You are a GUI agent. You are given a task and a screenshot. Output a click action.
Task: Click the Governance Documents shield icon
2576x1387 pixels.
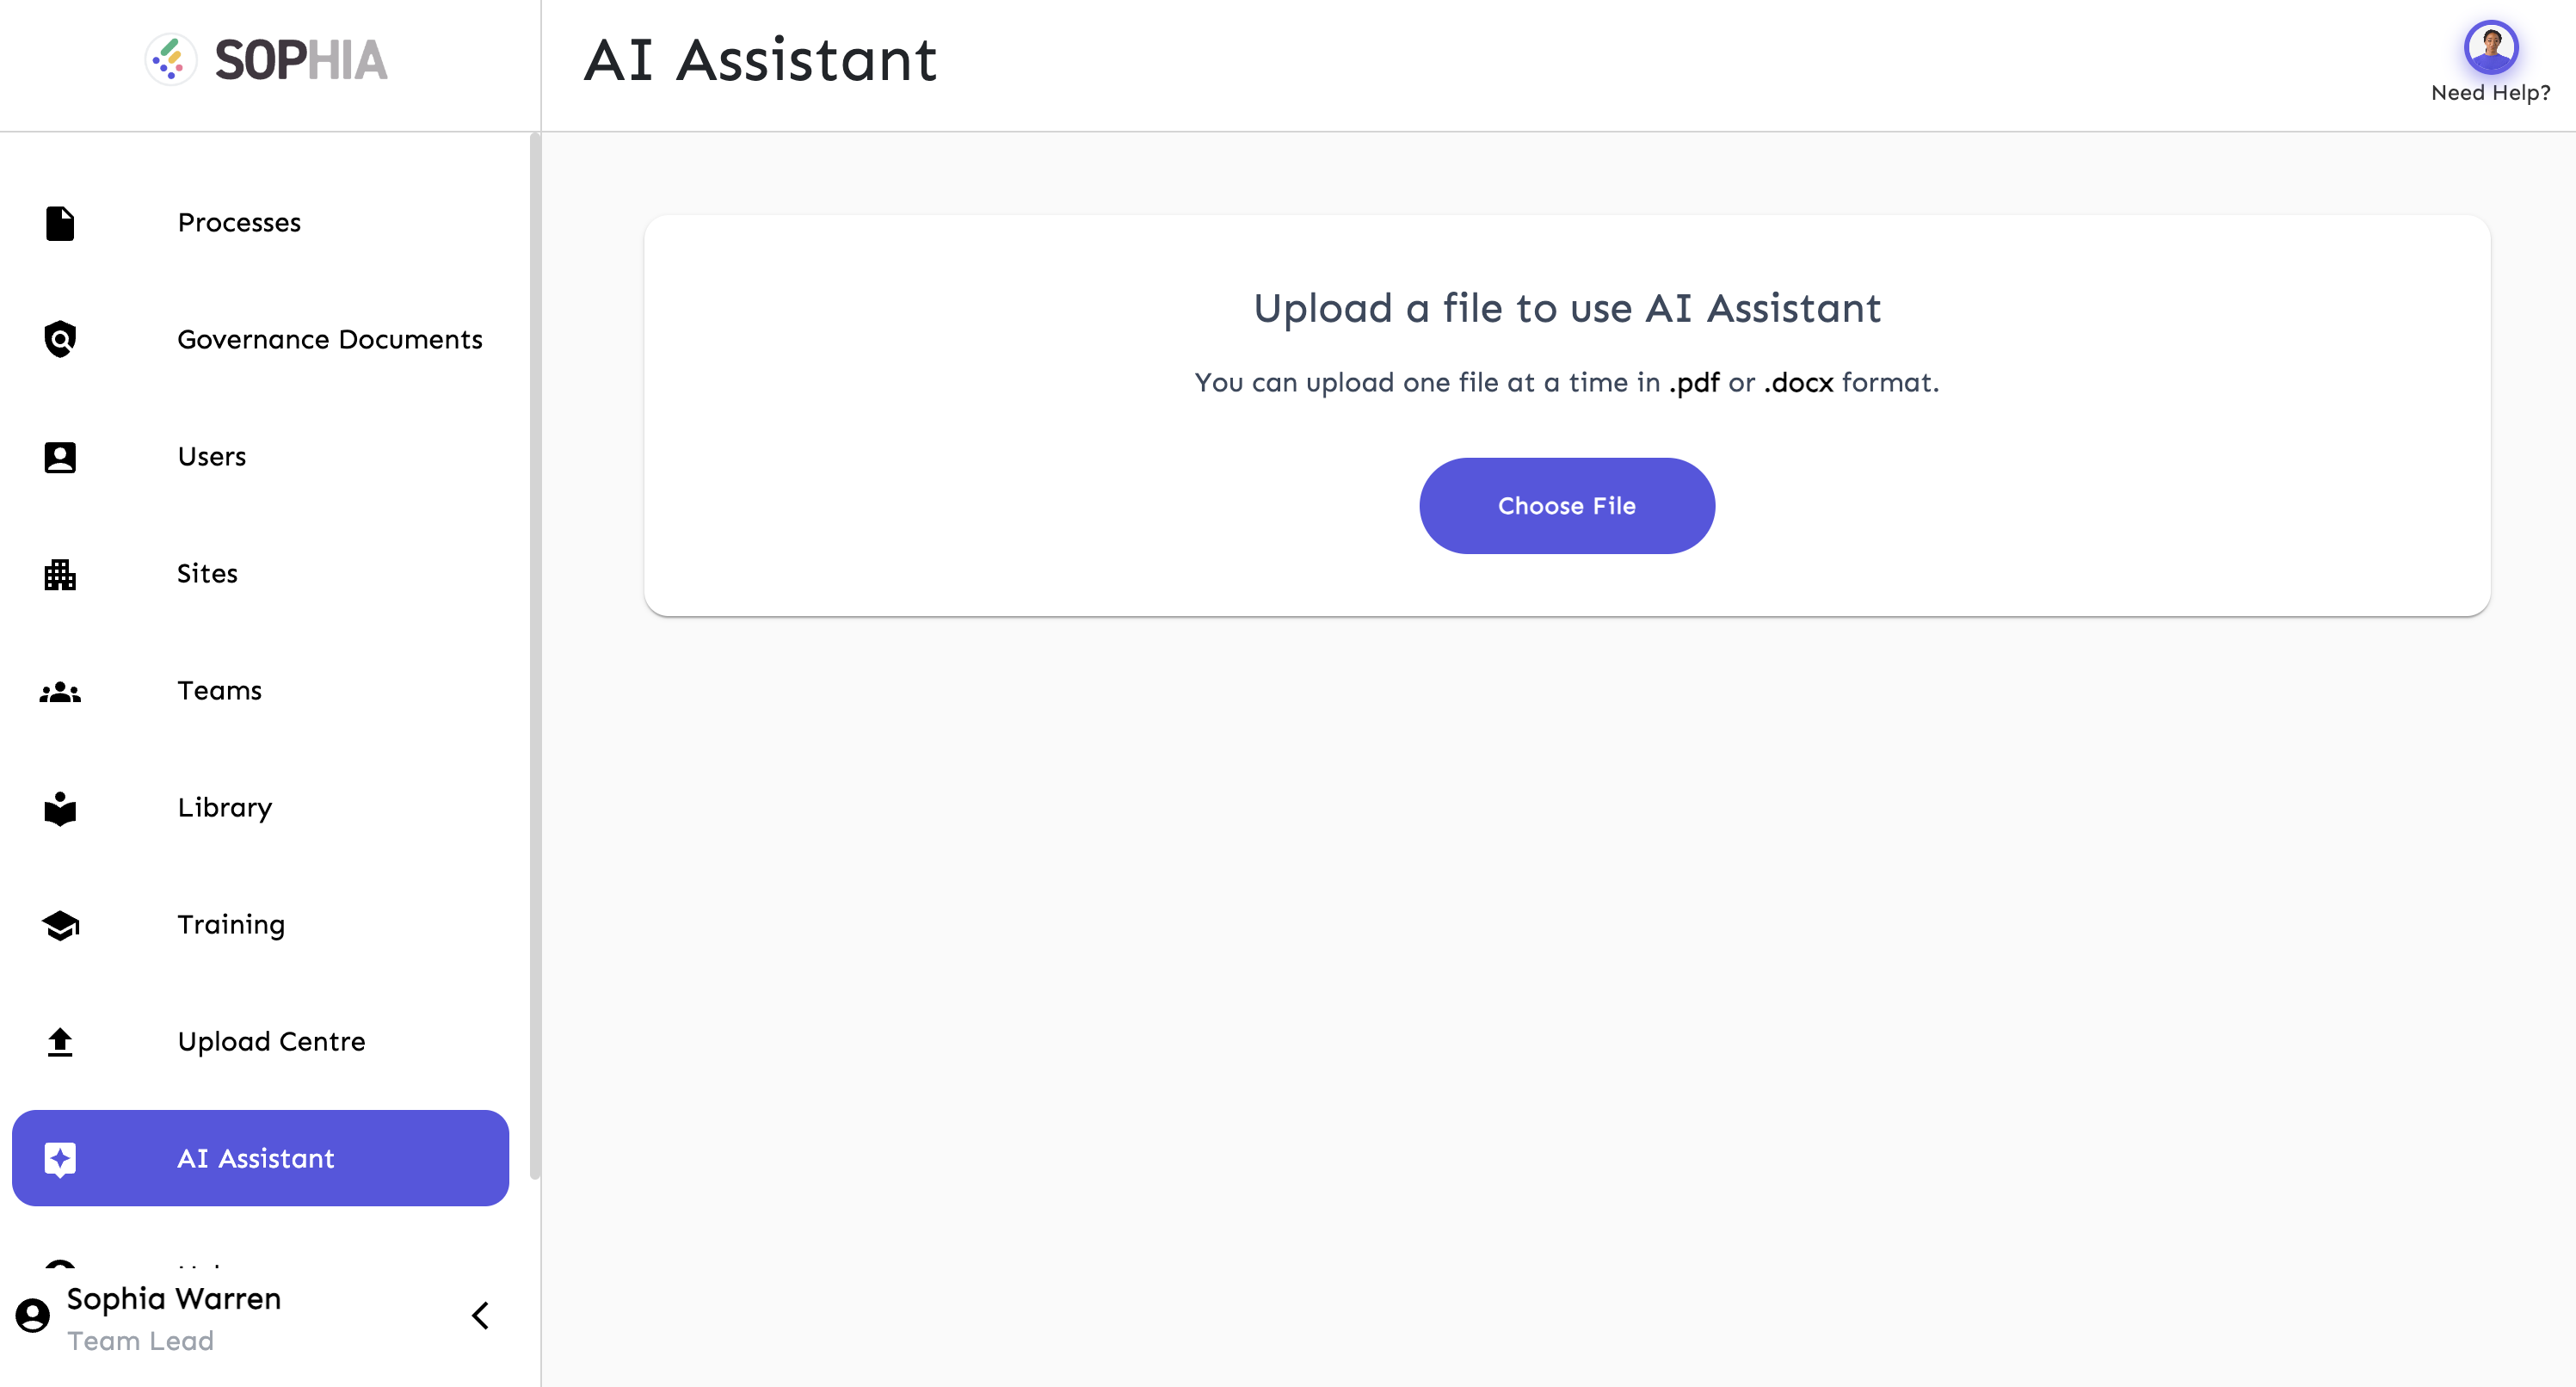point(60,340)
